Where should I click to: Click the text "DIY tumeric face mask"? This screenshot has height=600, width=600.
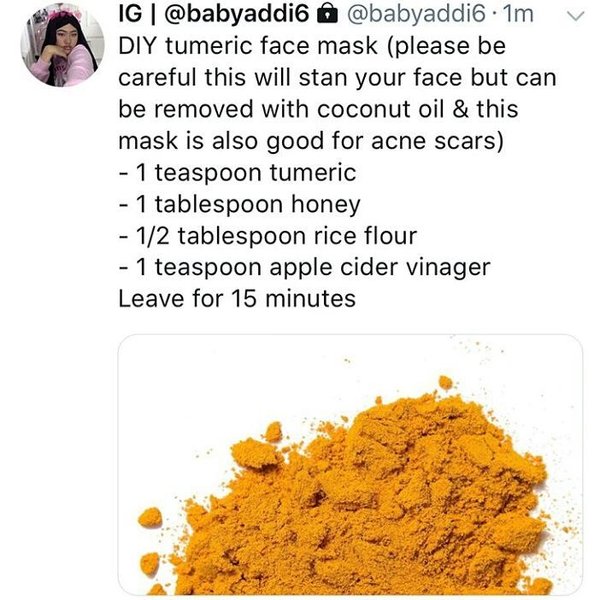click(248, 46)
